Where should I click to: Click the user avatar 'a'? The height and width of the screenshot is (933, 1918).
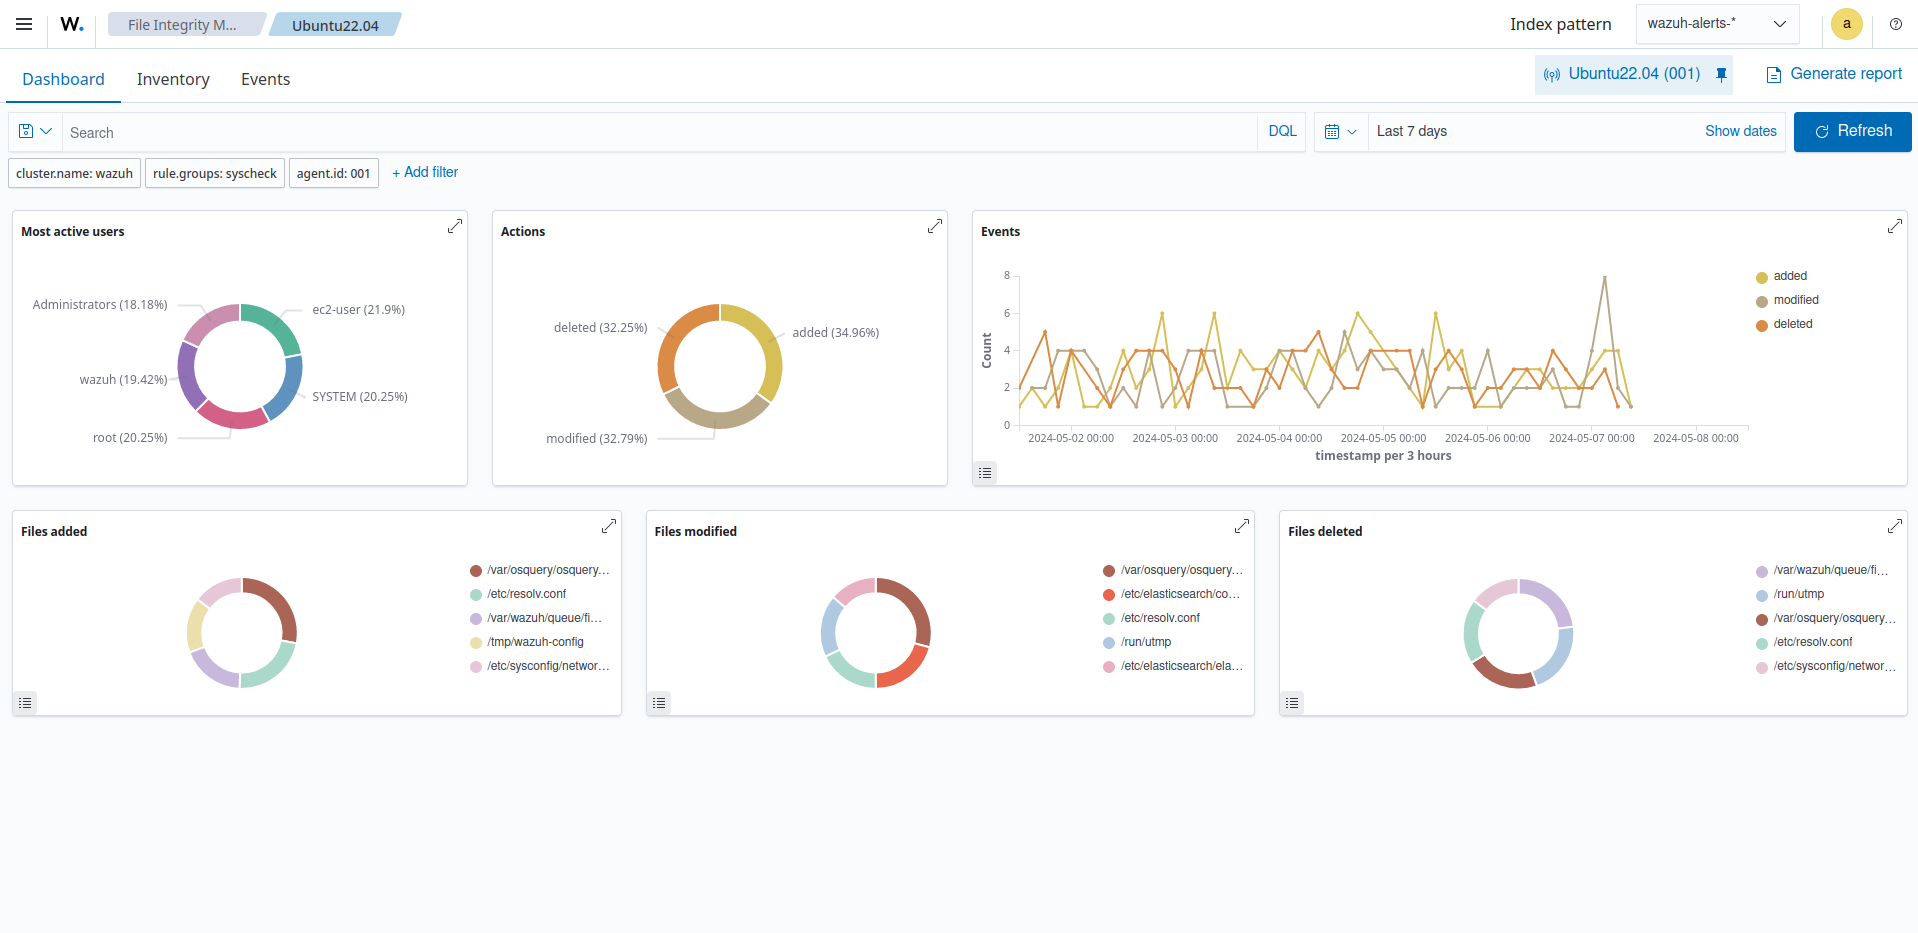pos(1846,24)
